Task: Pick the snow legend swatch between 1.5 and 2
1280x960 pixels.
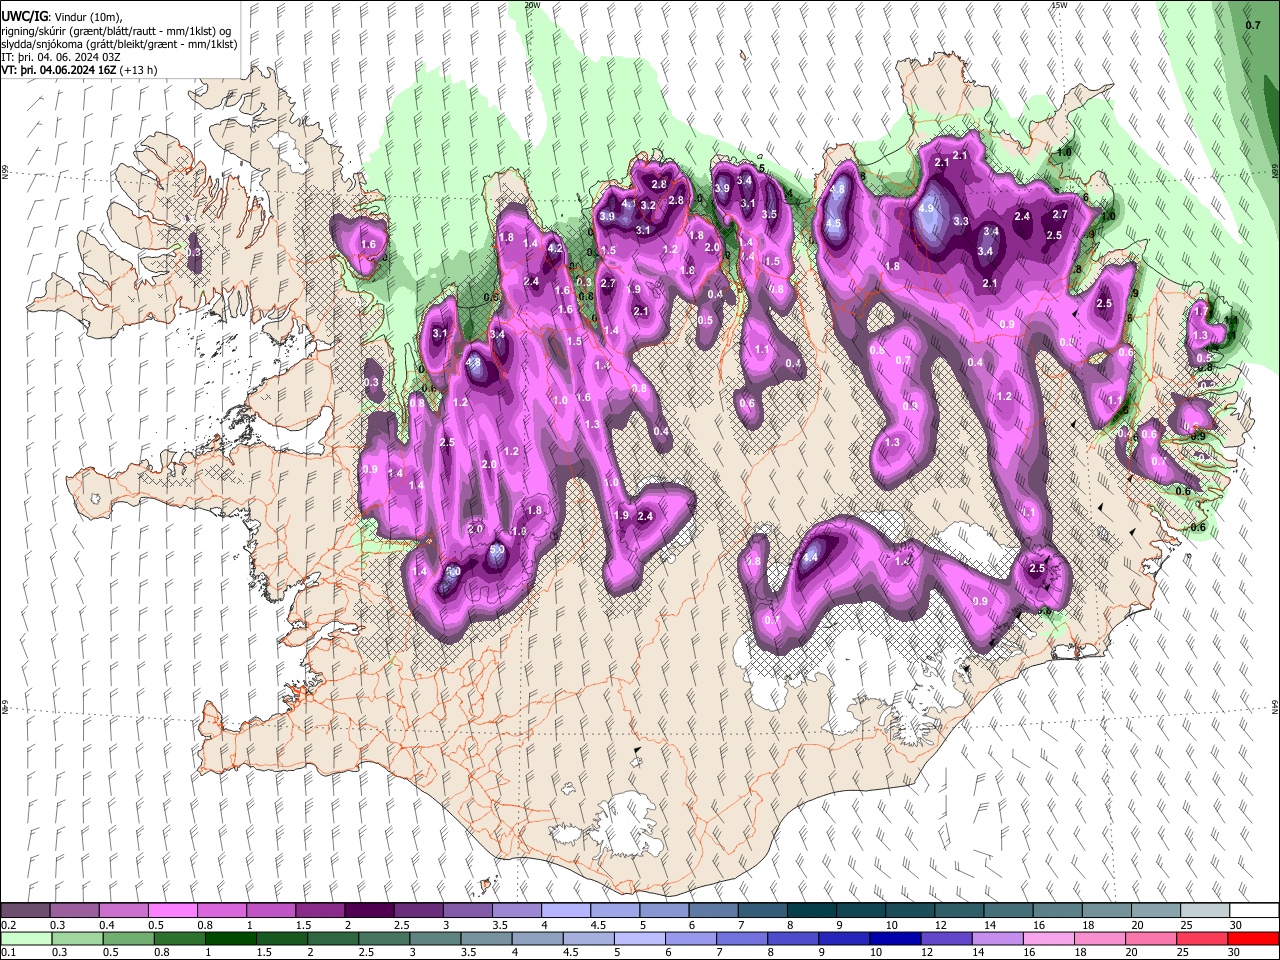Action: (320, 910)
